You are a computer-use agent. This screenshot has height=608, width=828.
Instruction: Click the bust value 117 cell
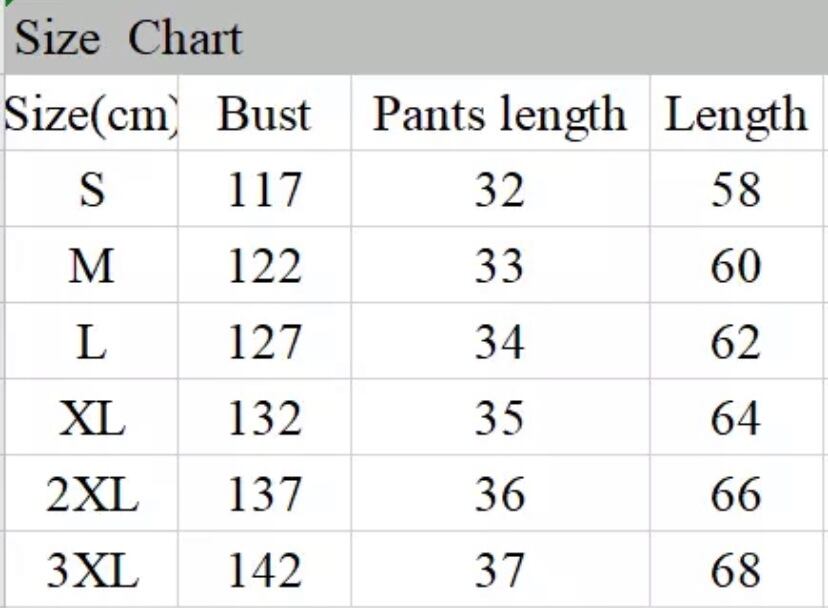[x=264, y=190]
